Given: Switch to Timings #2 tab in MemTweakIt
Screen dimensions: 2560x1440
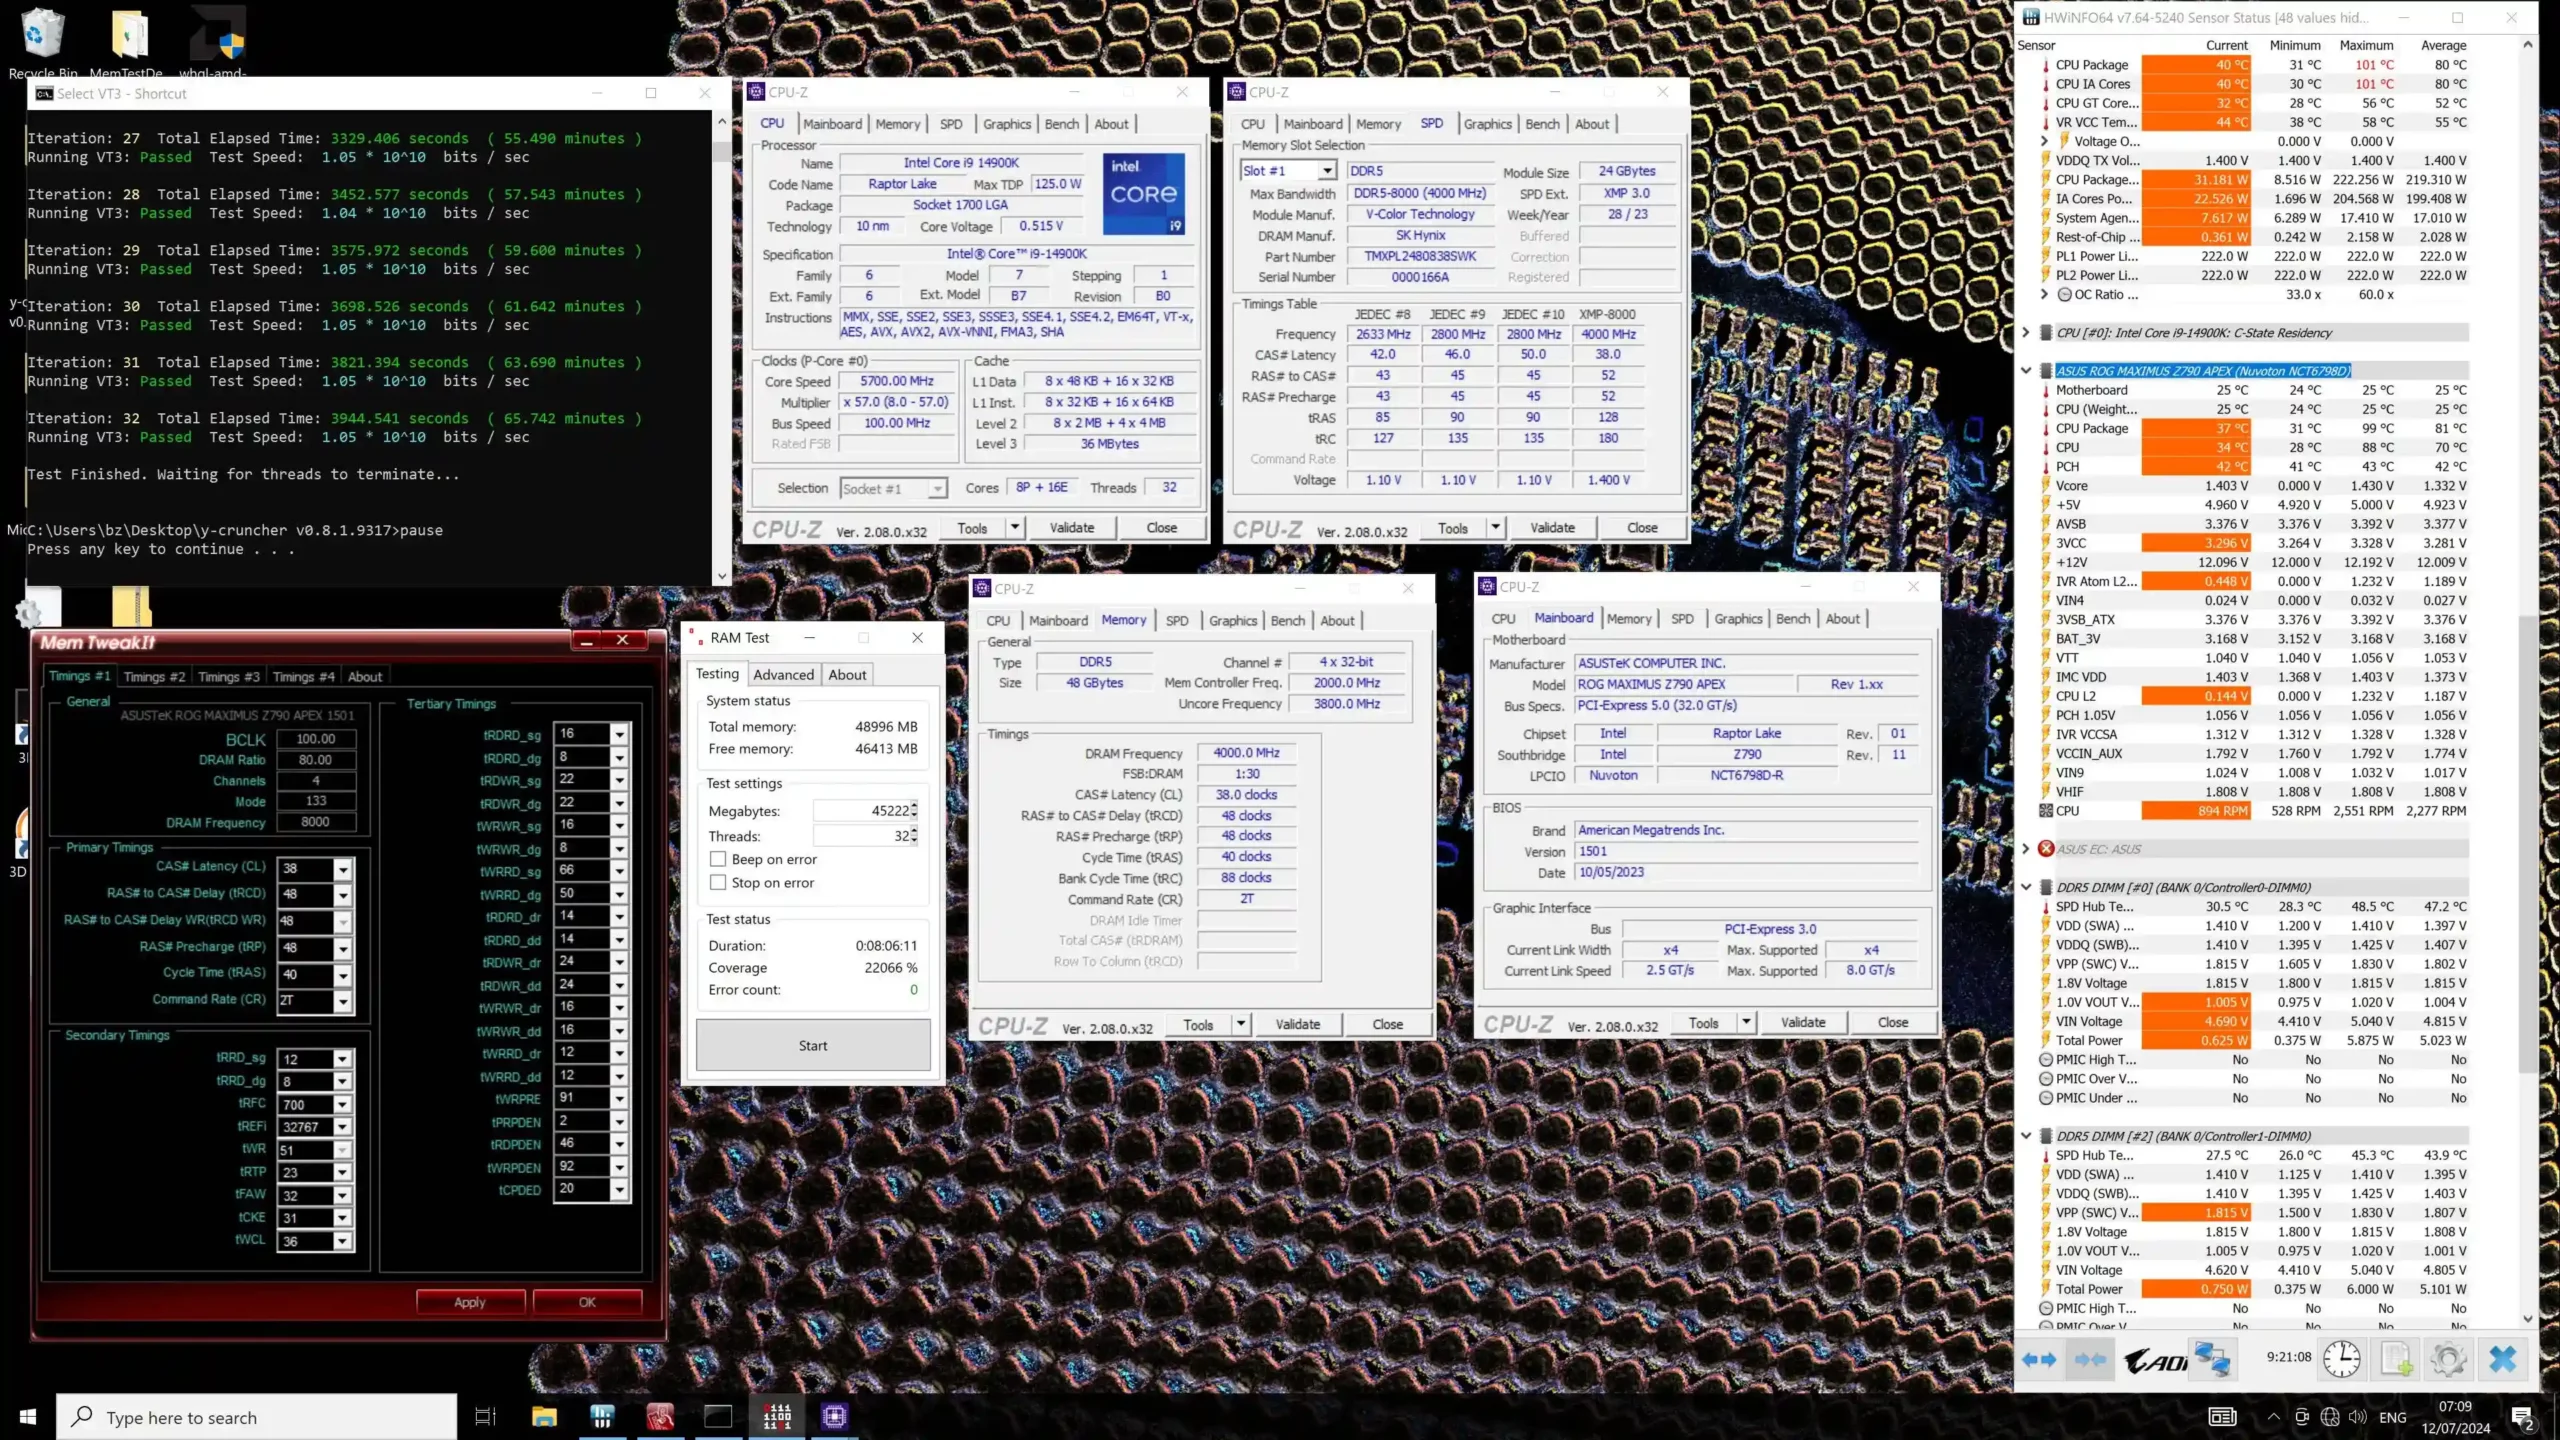Looking at the screenshot, I should [154, 677].
